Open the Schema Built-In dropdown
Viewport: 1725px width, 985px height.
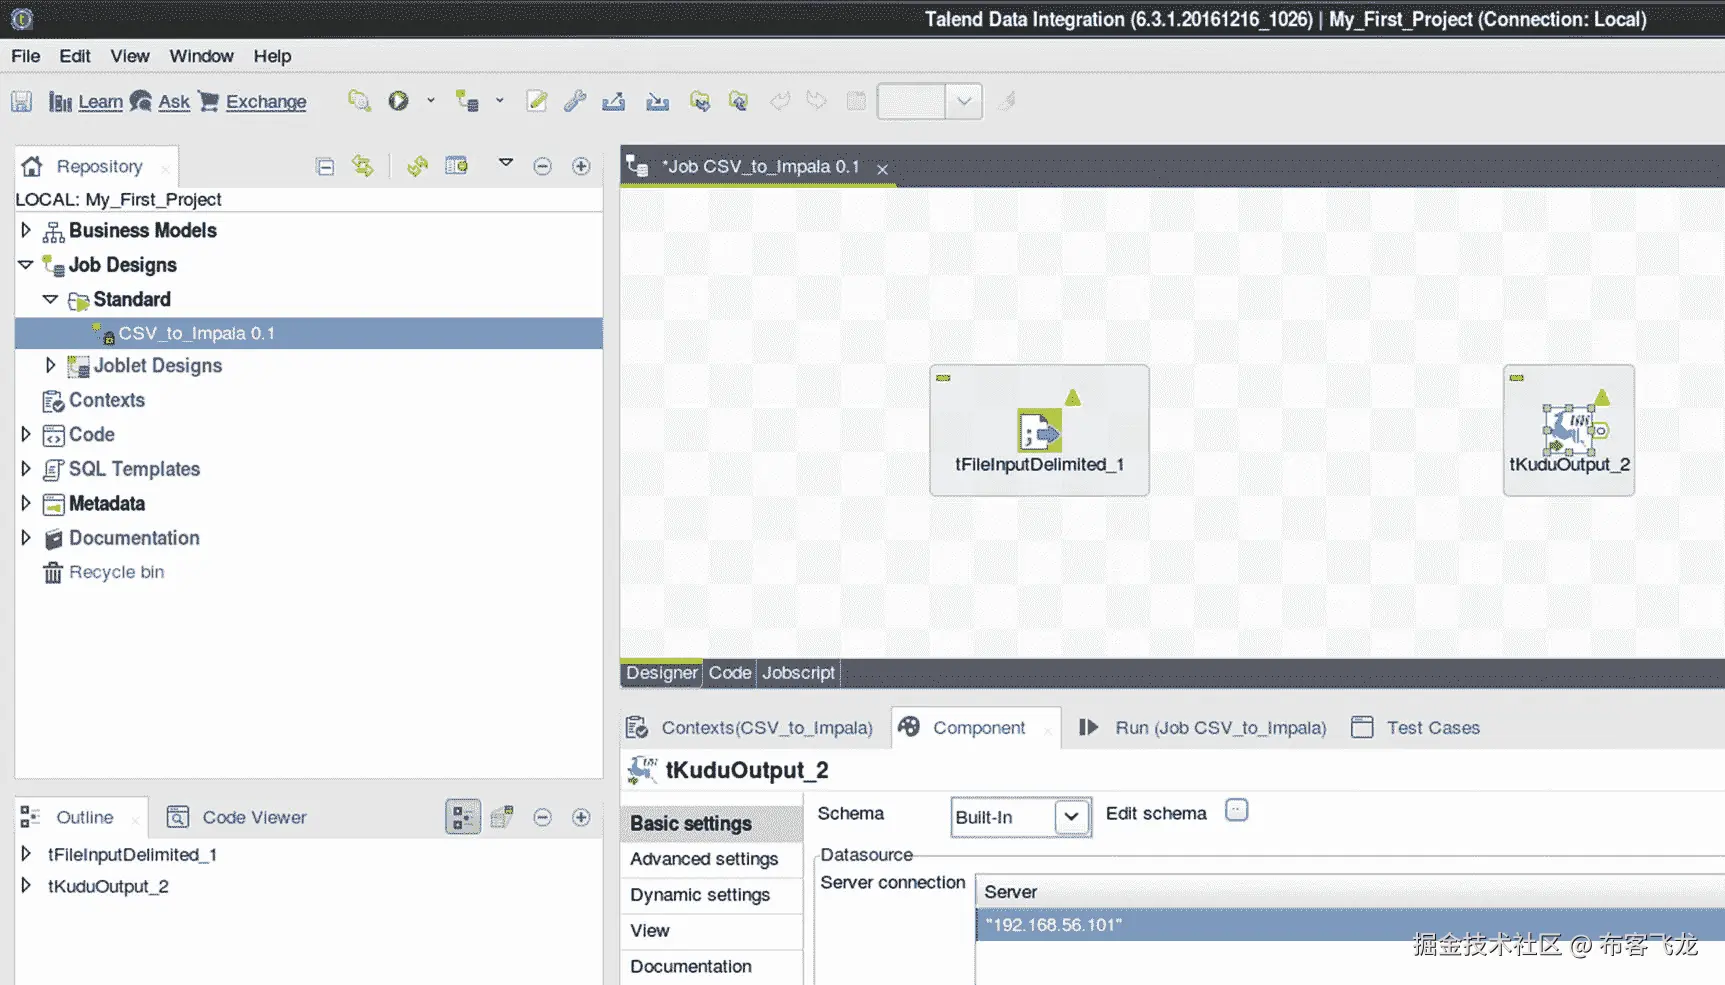(x=1020, y=817)
